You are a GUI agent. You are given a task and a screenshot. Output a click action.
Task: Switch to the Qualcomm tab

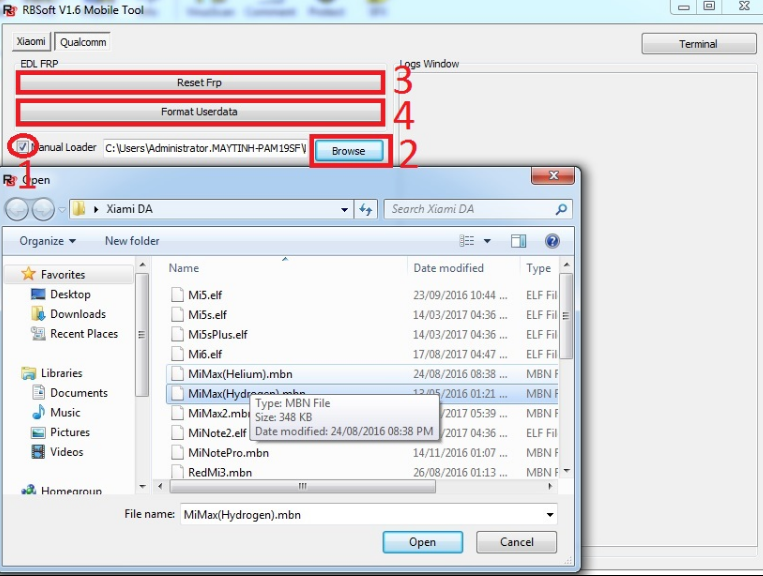point(83,42)
